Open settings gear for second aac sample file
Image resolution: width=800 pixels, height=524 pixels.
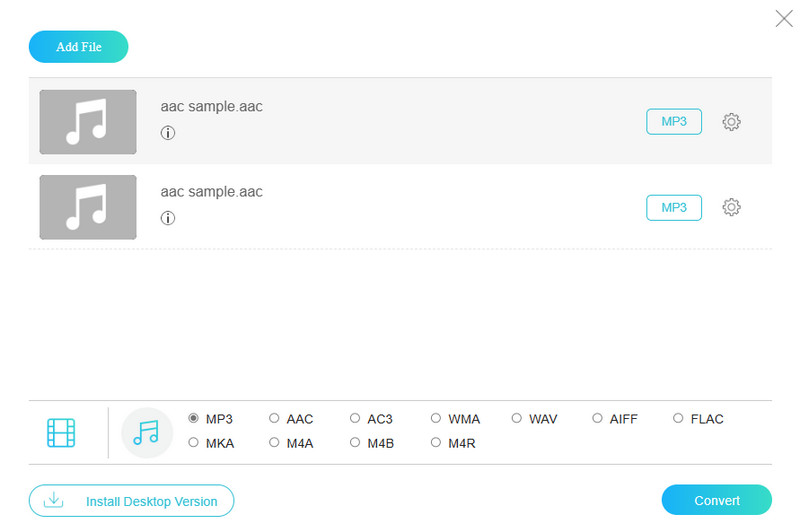coord(731,207)
